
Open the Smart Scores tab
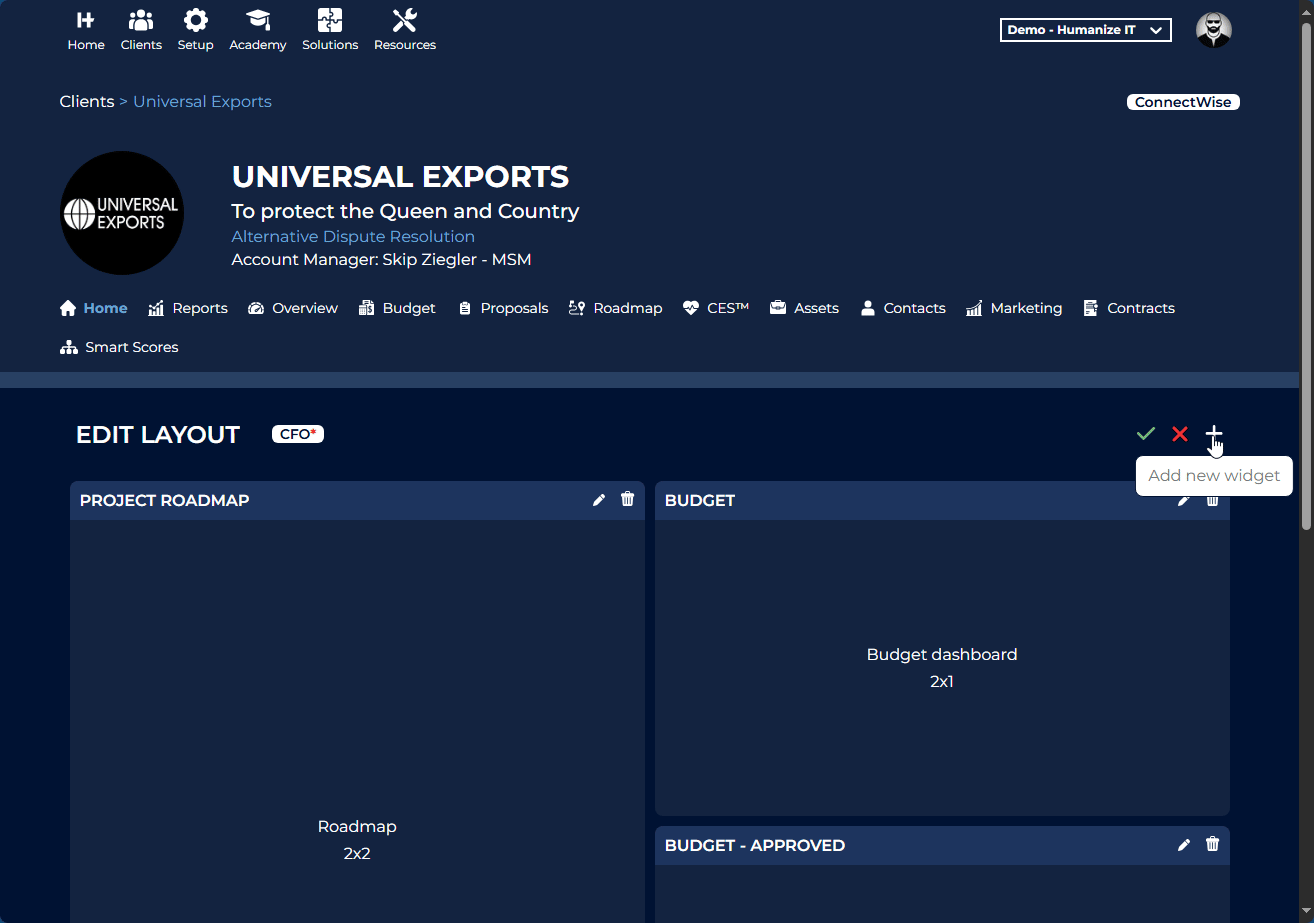[x=119, y=347]
